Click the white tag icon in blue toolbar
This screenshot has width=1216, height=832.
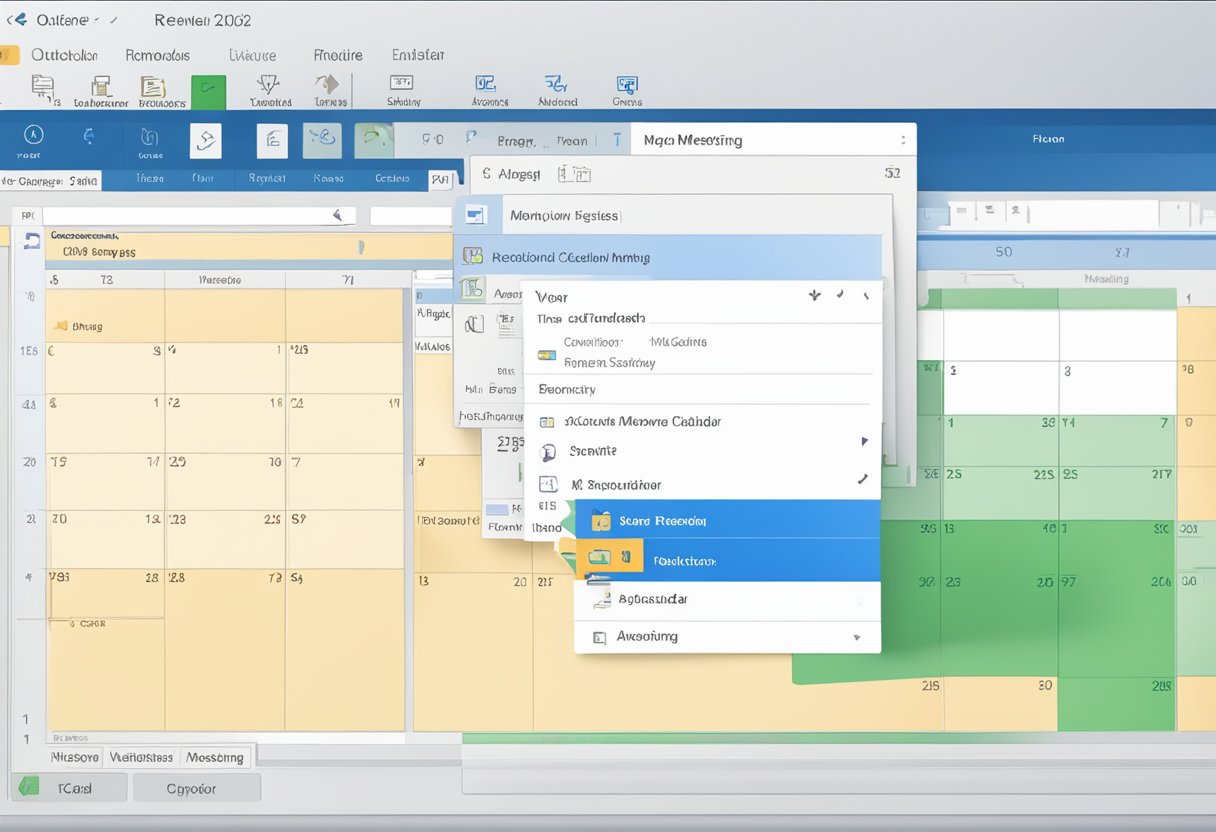tap(205, 141)
